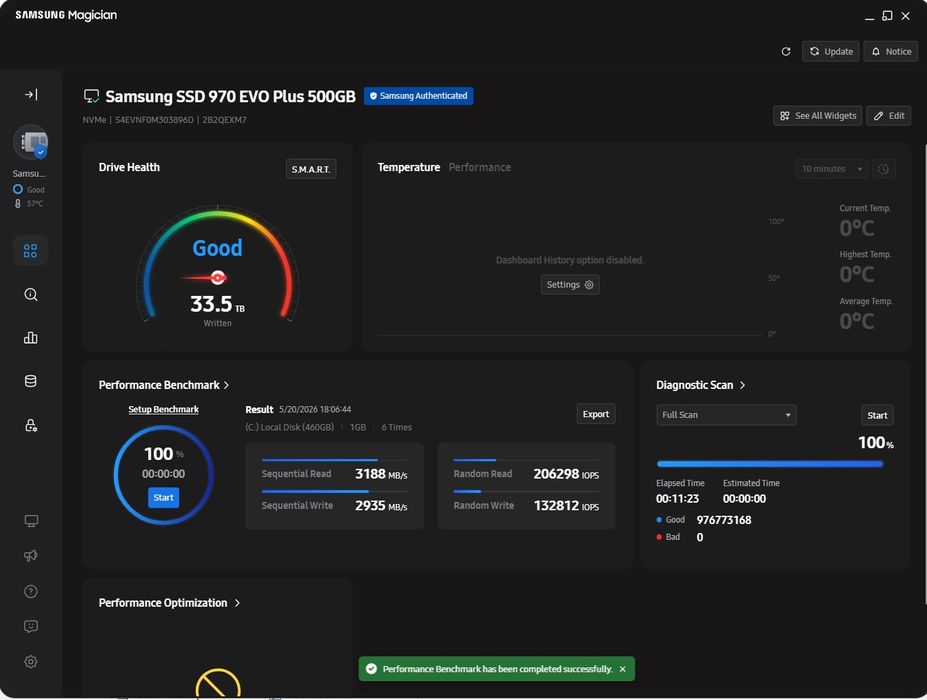
Task: Start the Diagnostic Scan
Action: click(877, 415)
